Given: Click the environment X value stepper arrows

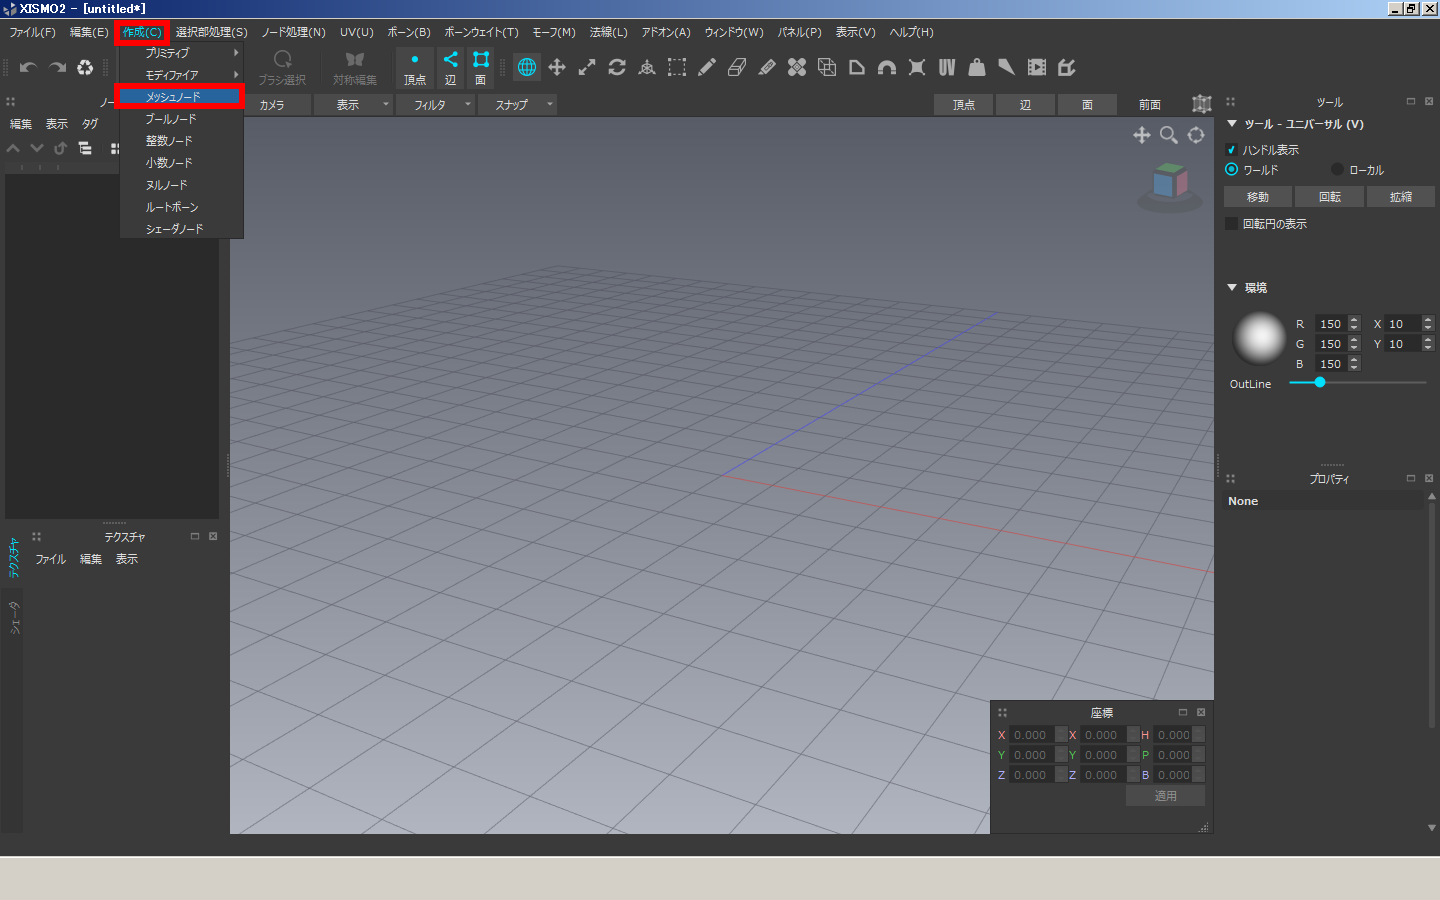Looking at the screenshot, I should [x=1428, y=323].
